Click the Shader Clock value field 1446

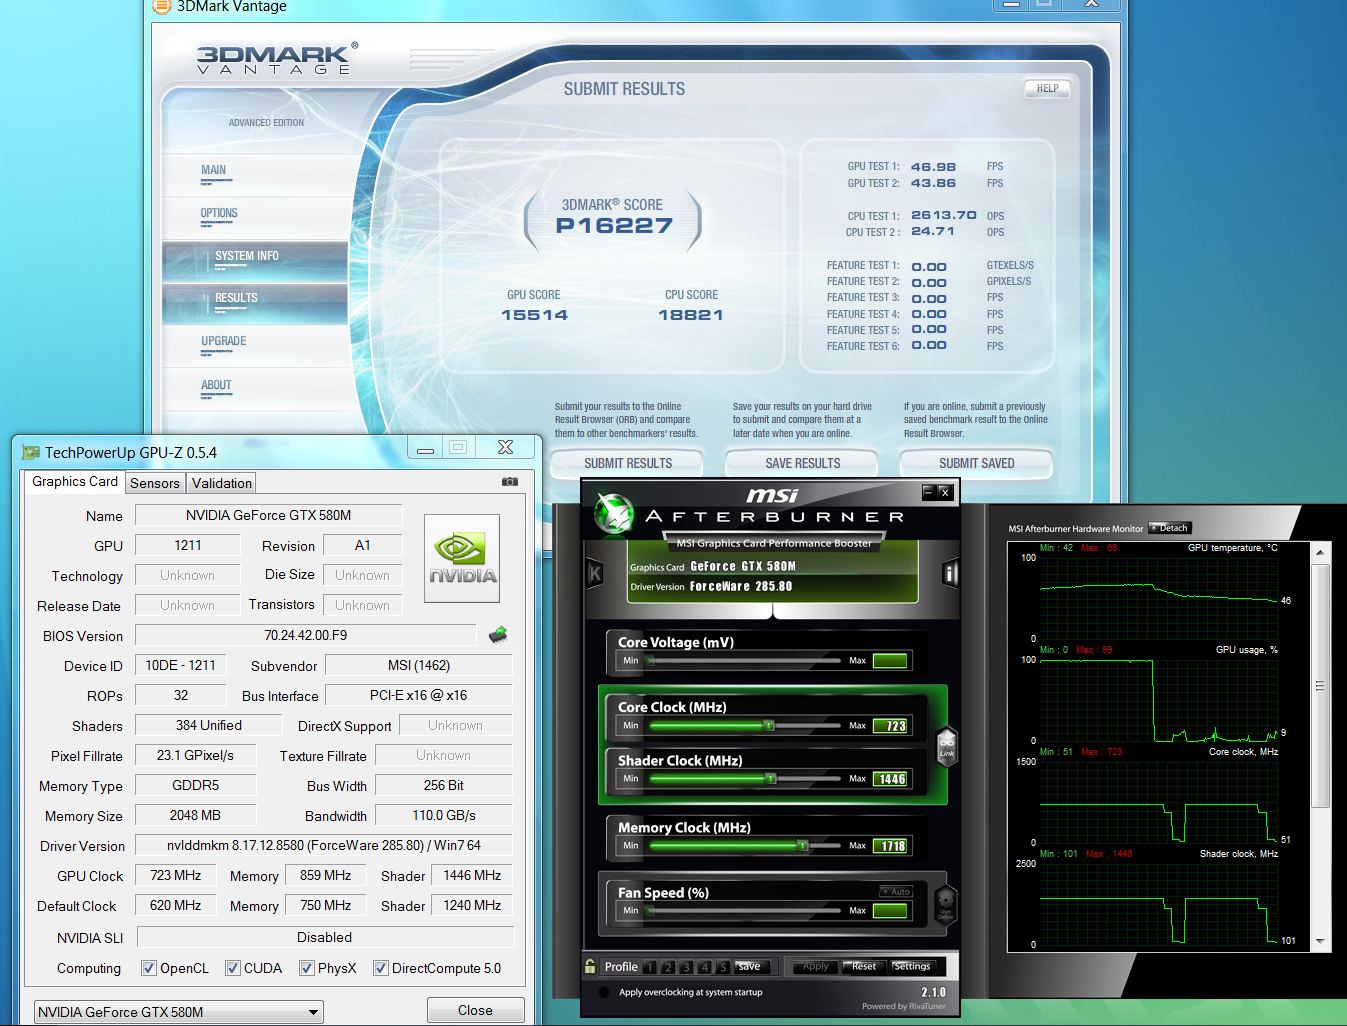(x=890, y=779)
